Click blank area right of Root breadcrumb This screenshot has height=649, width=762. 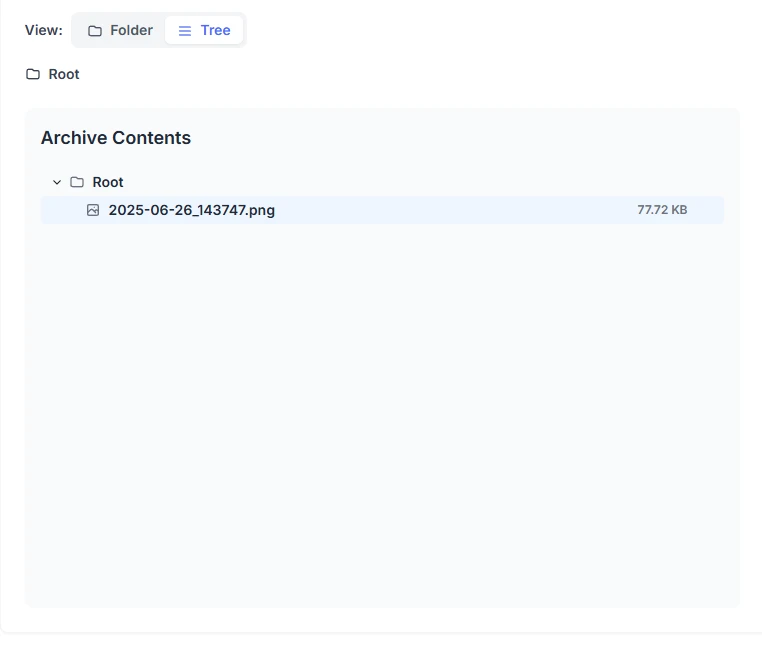[400, 74]
